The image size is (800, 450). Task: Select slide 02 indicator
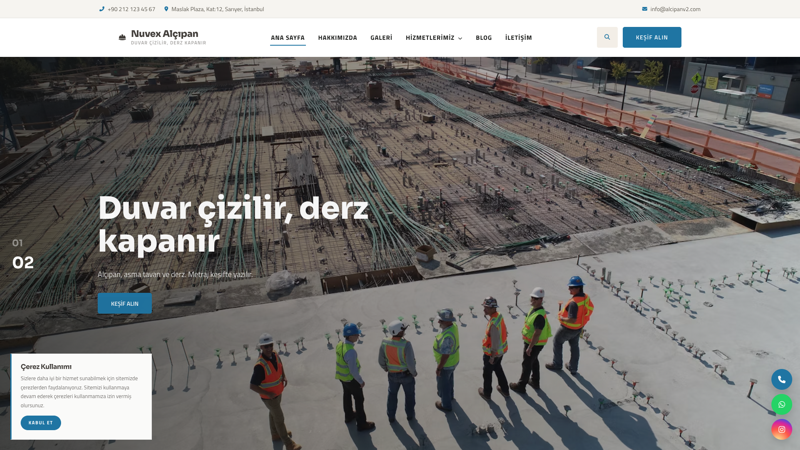23,263
